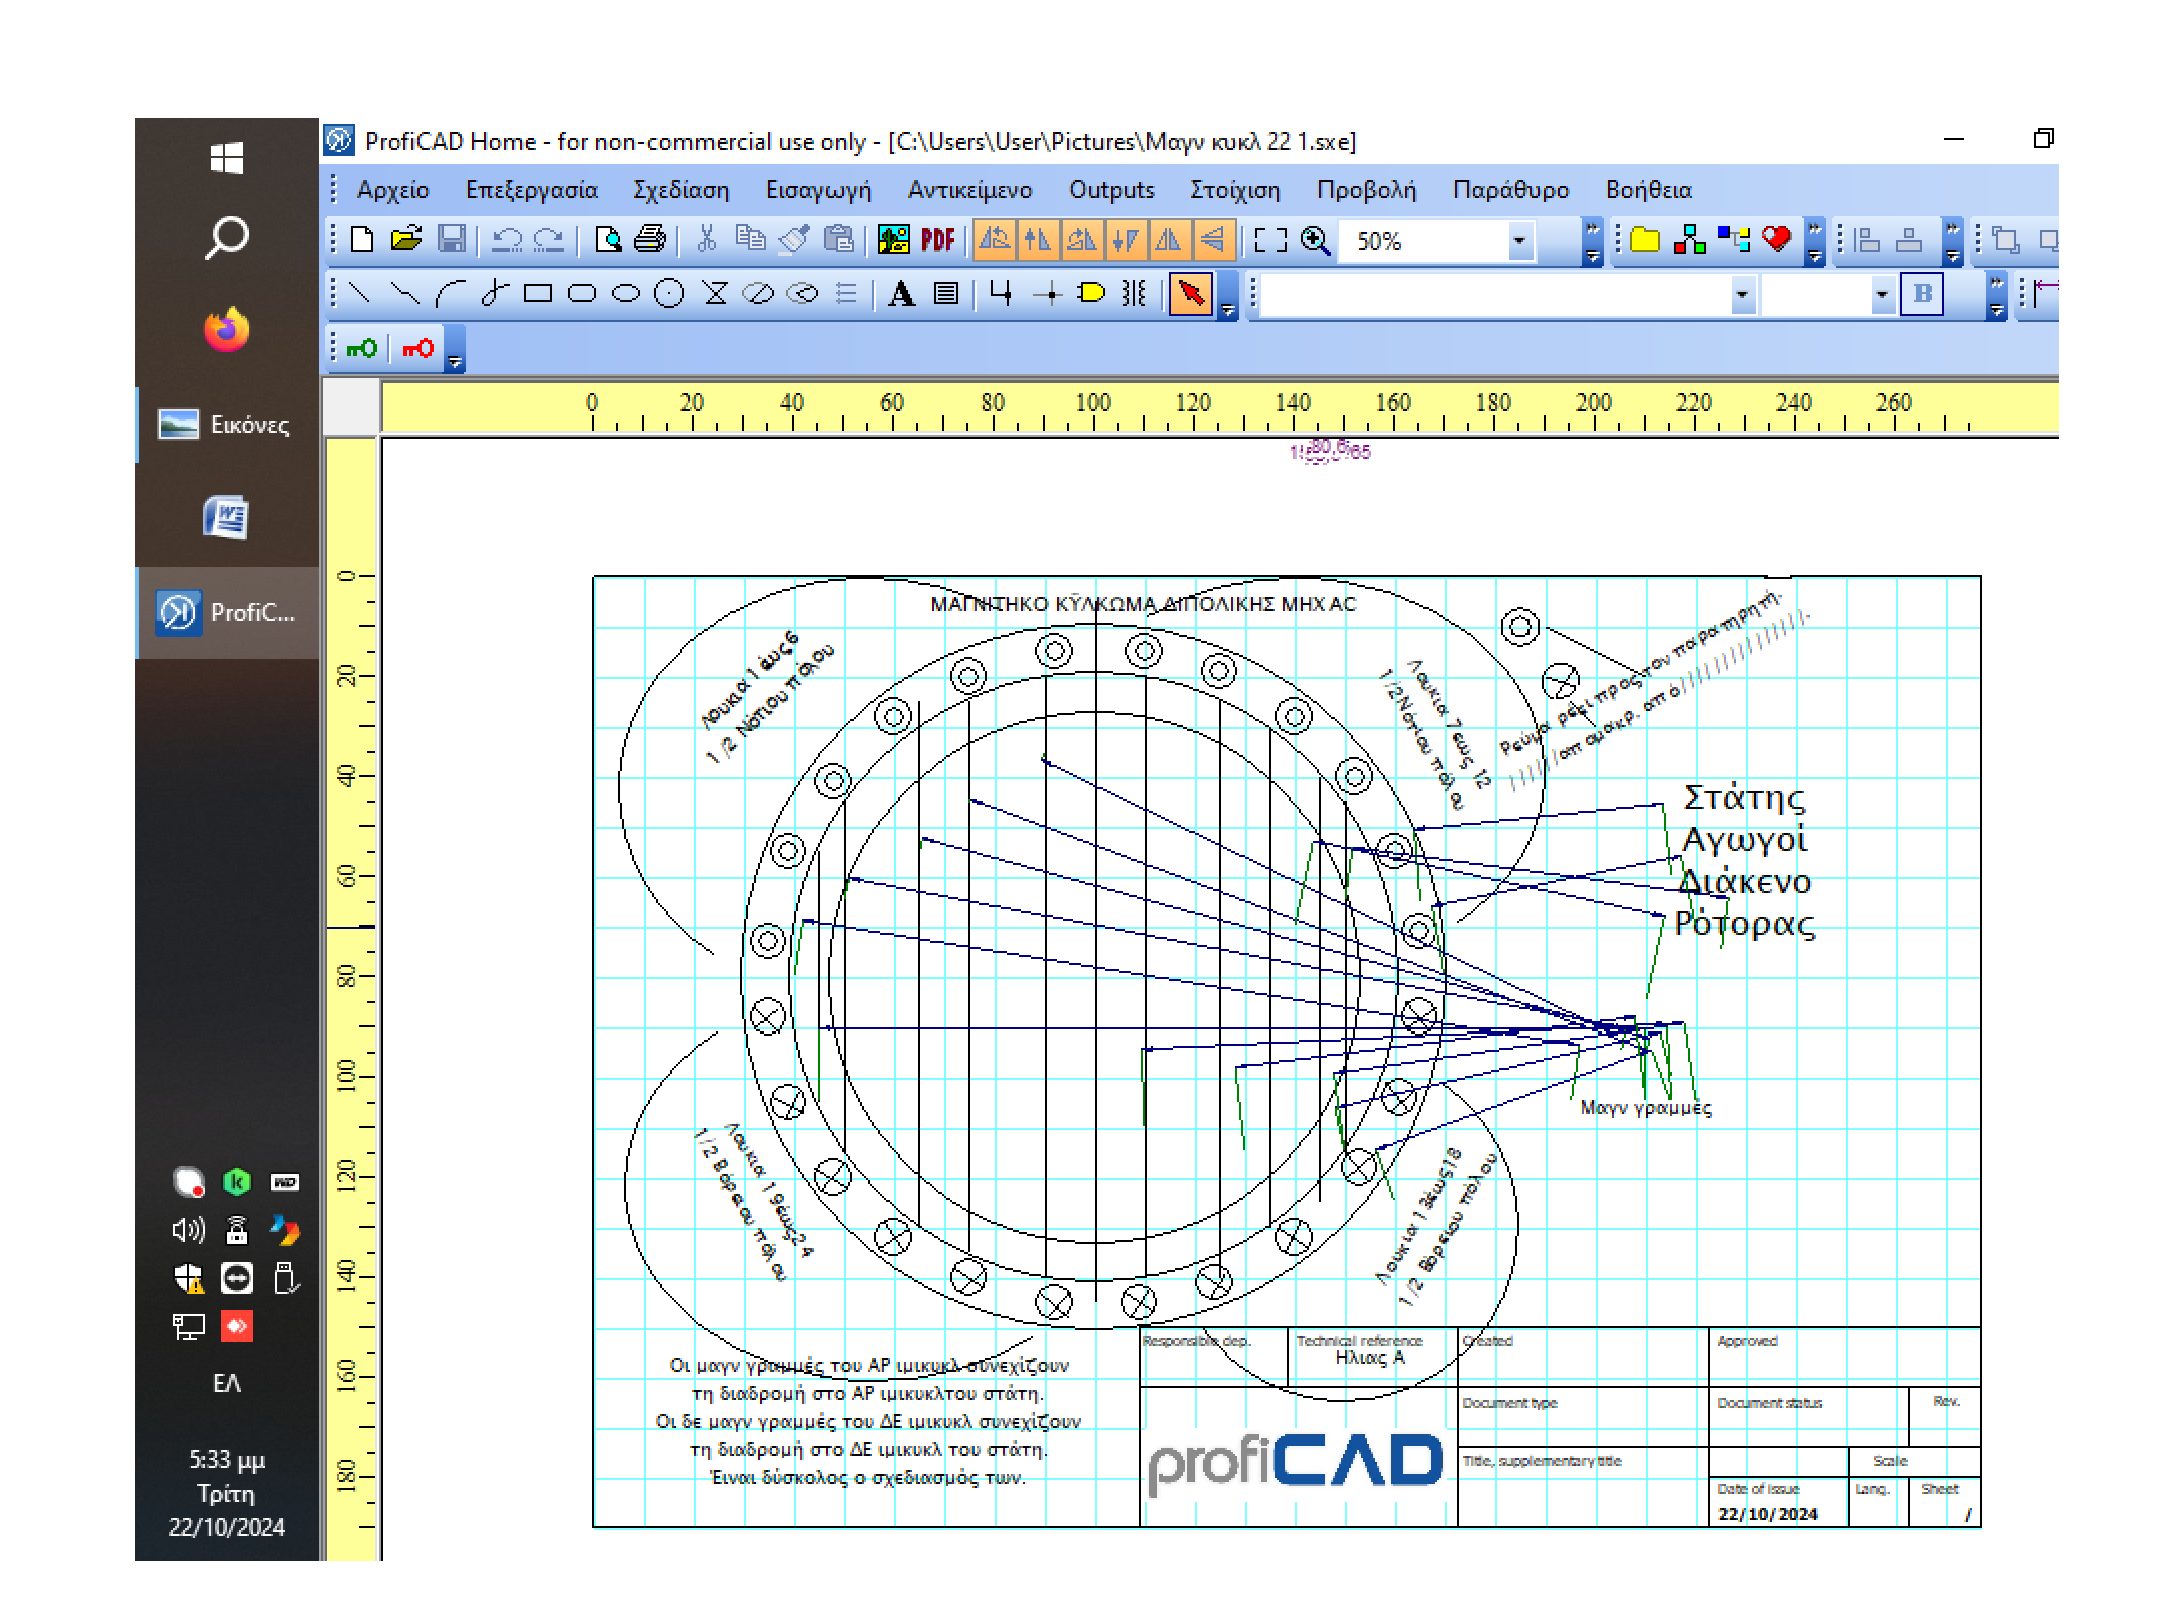Click the zoom magnifier icon
2160x1620 pixels.
(1315, 240)
